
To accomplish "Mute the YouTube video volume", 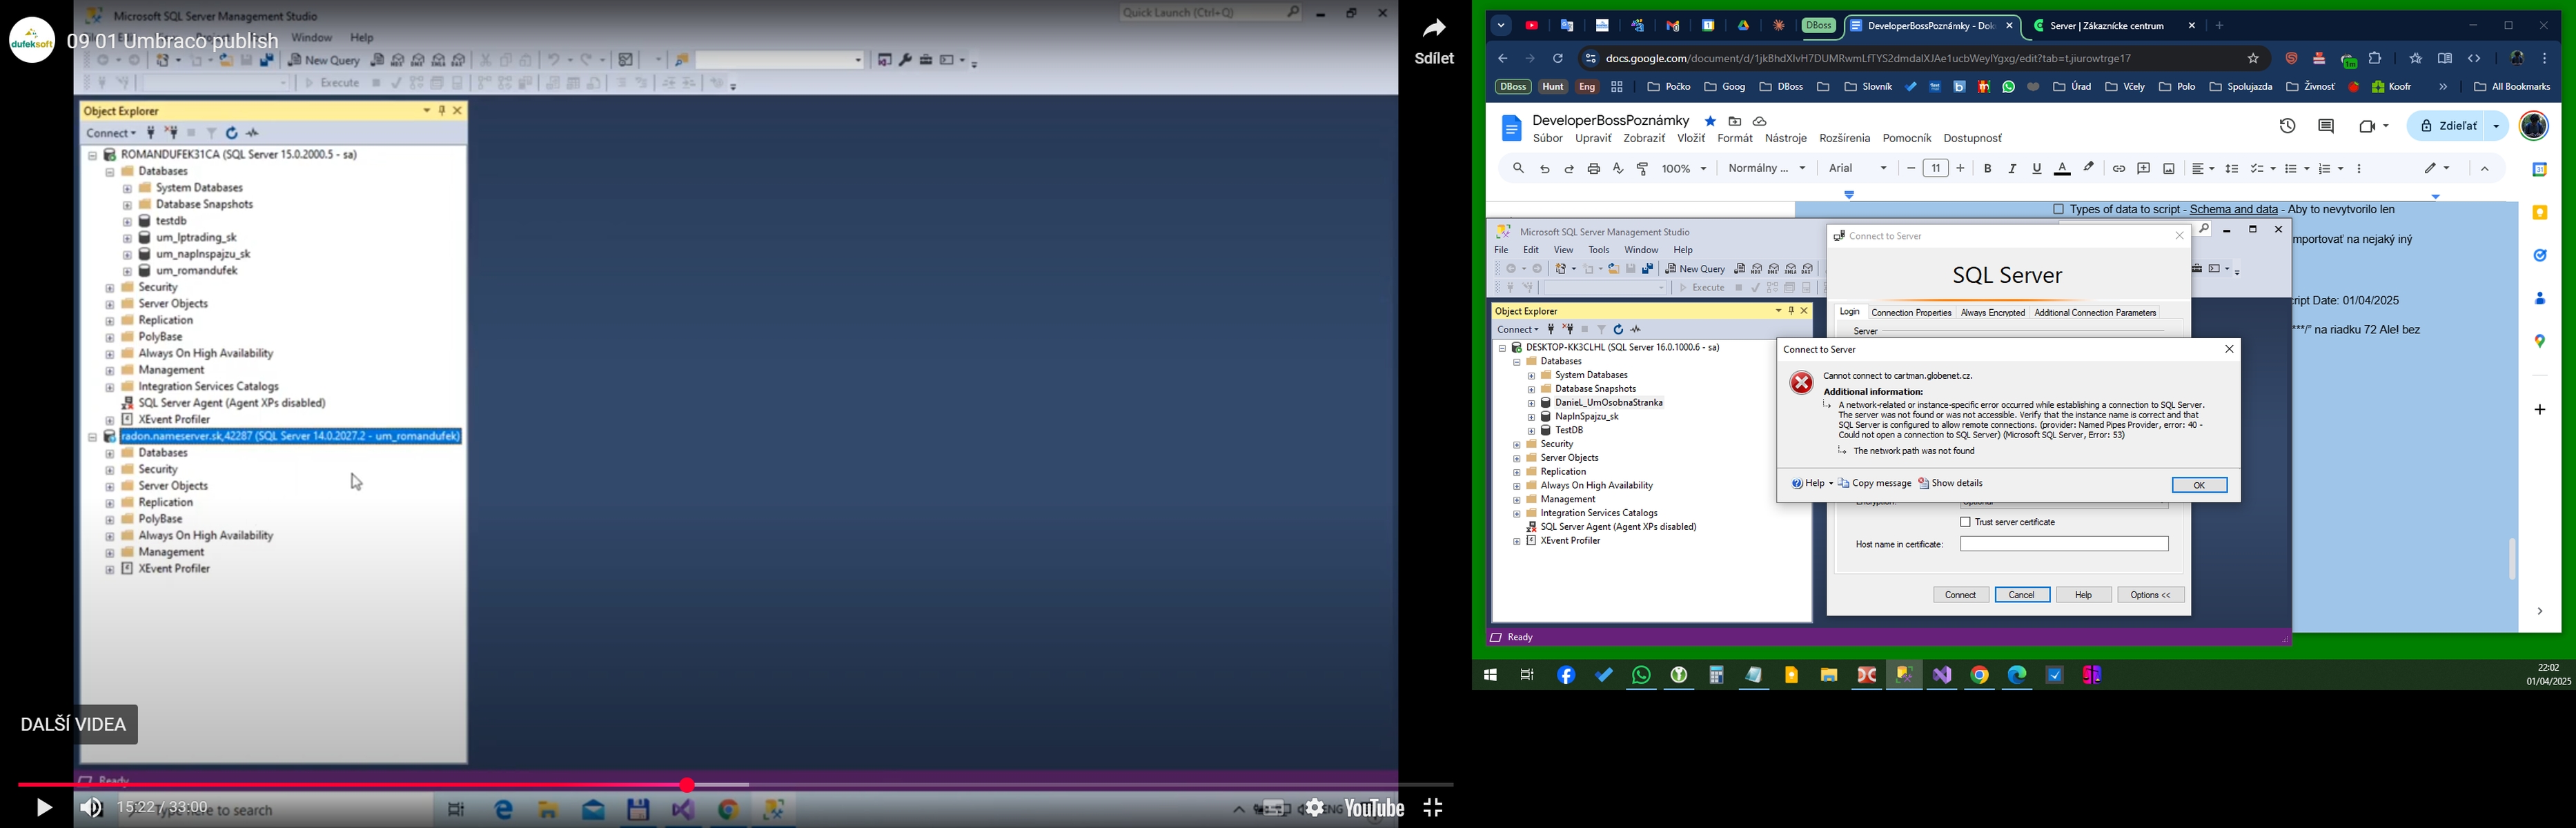I will (x=91, y=807).
